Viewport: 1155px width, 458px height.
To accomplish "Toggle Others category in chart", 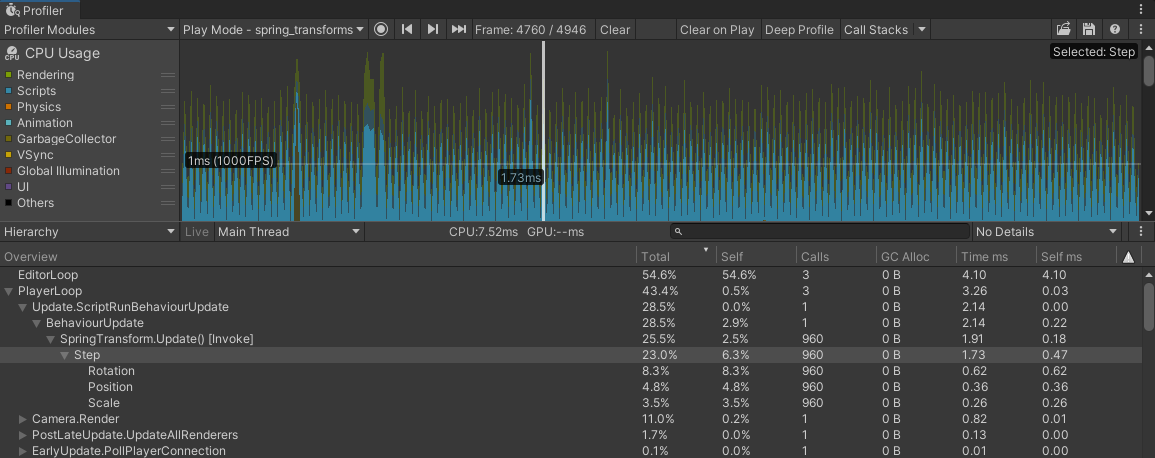I will [8, 203].
